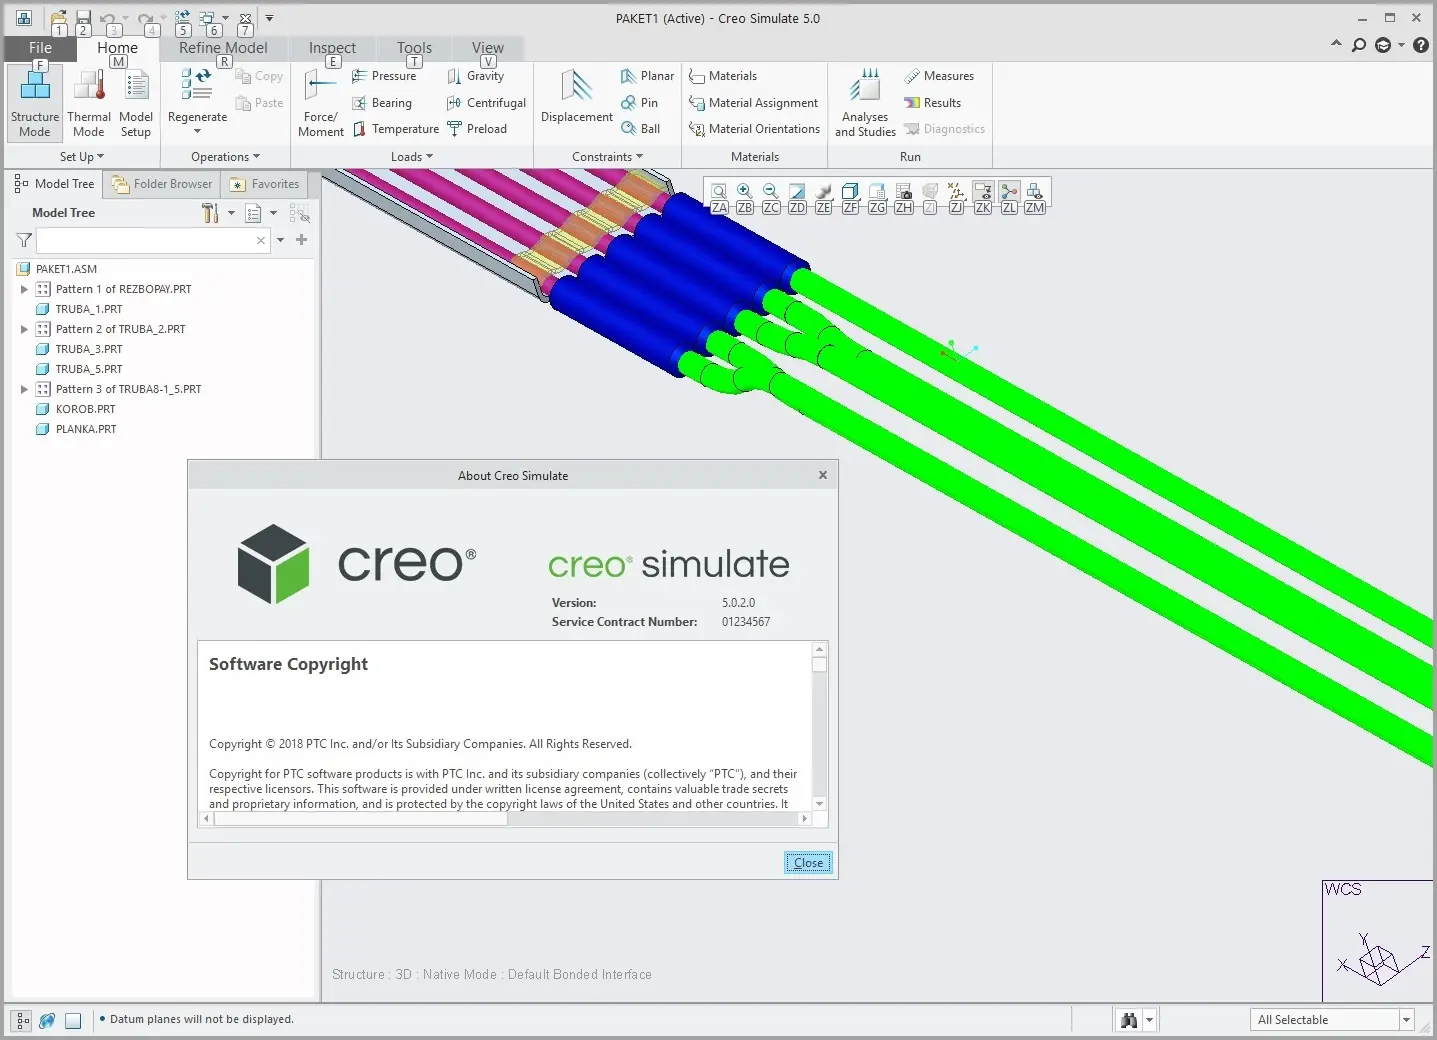This screenshot has height=1040, width=1437.
Task: Add a Pressure load
Action: pyautogui.click(x=384, y=76)
